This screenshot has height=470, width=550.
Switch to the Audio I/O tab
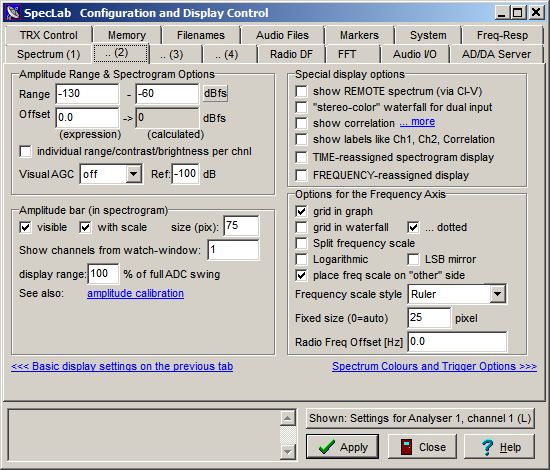click(415, 54)
